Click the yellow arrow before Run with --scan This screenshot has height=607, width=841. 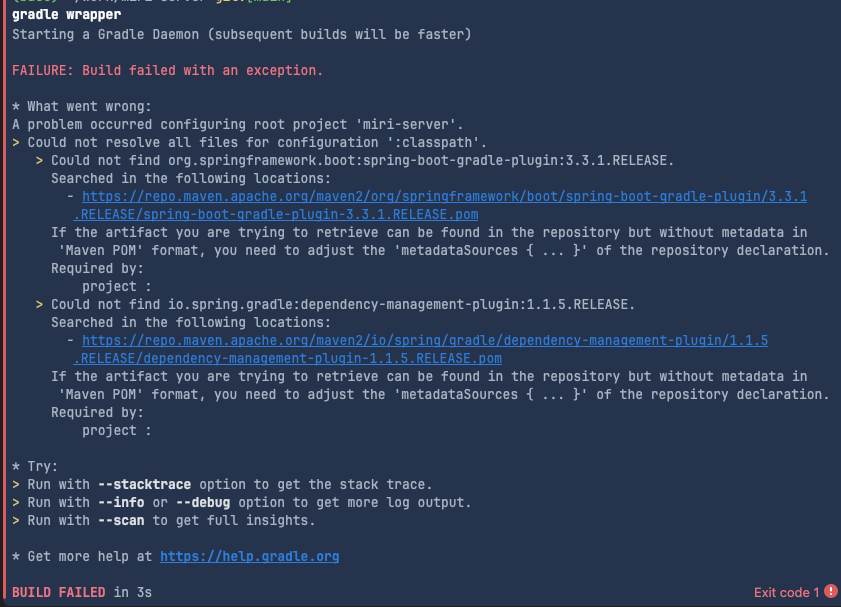pyautogui.click(x=16, y=521)
